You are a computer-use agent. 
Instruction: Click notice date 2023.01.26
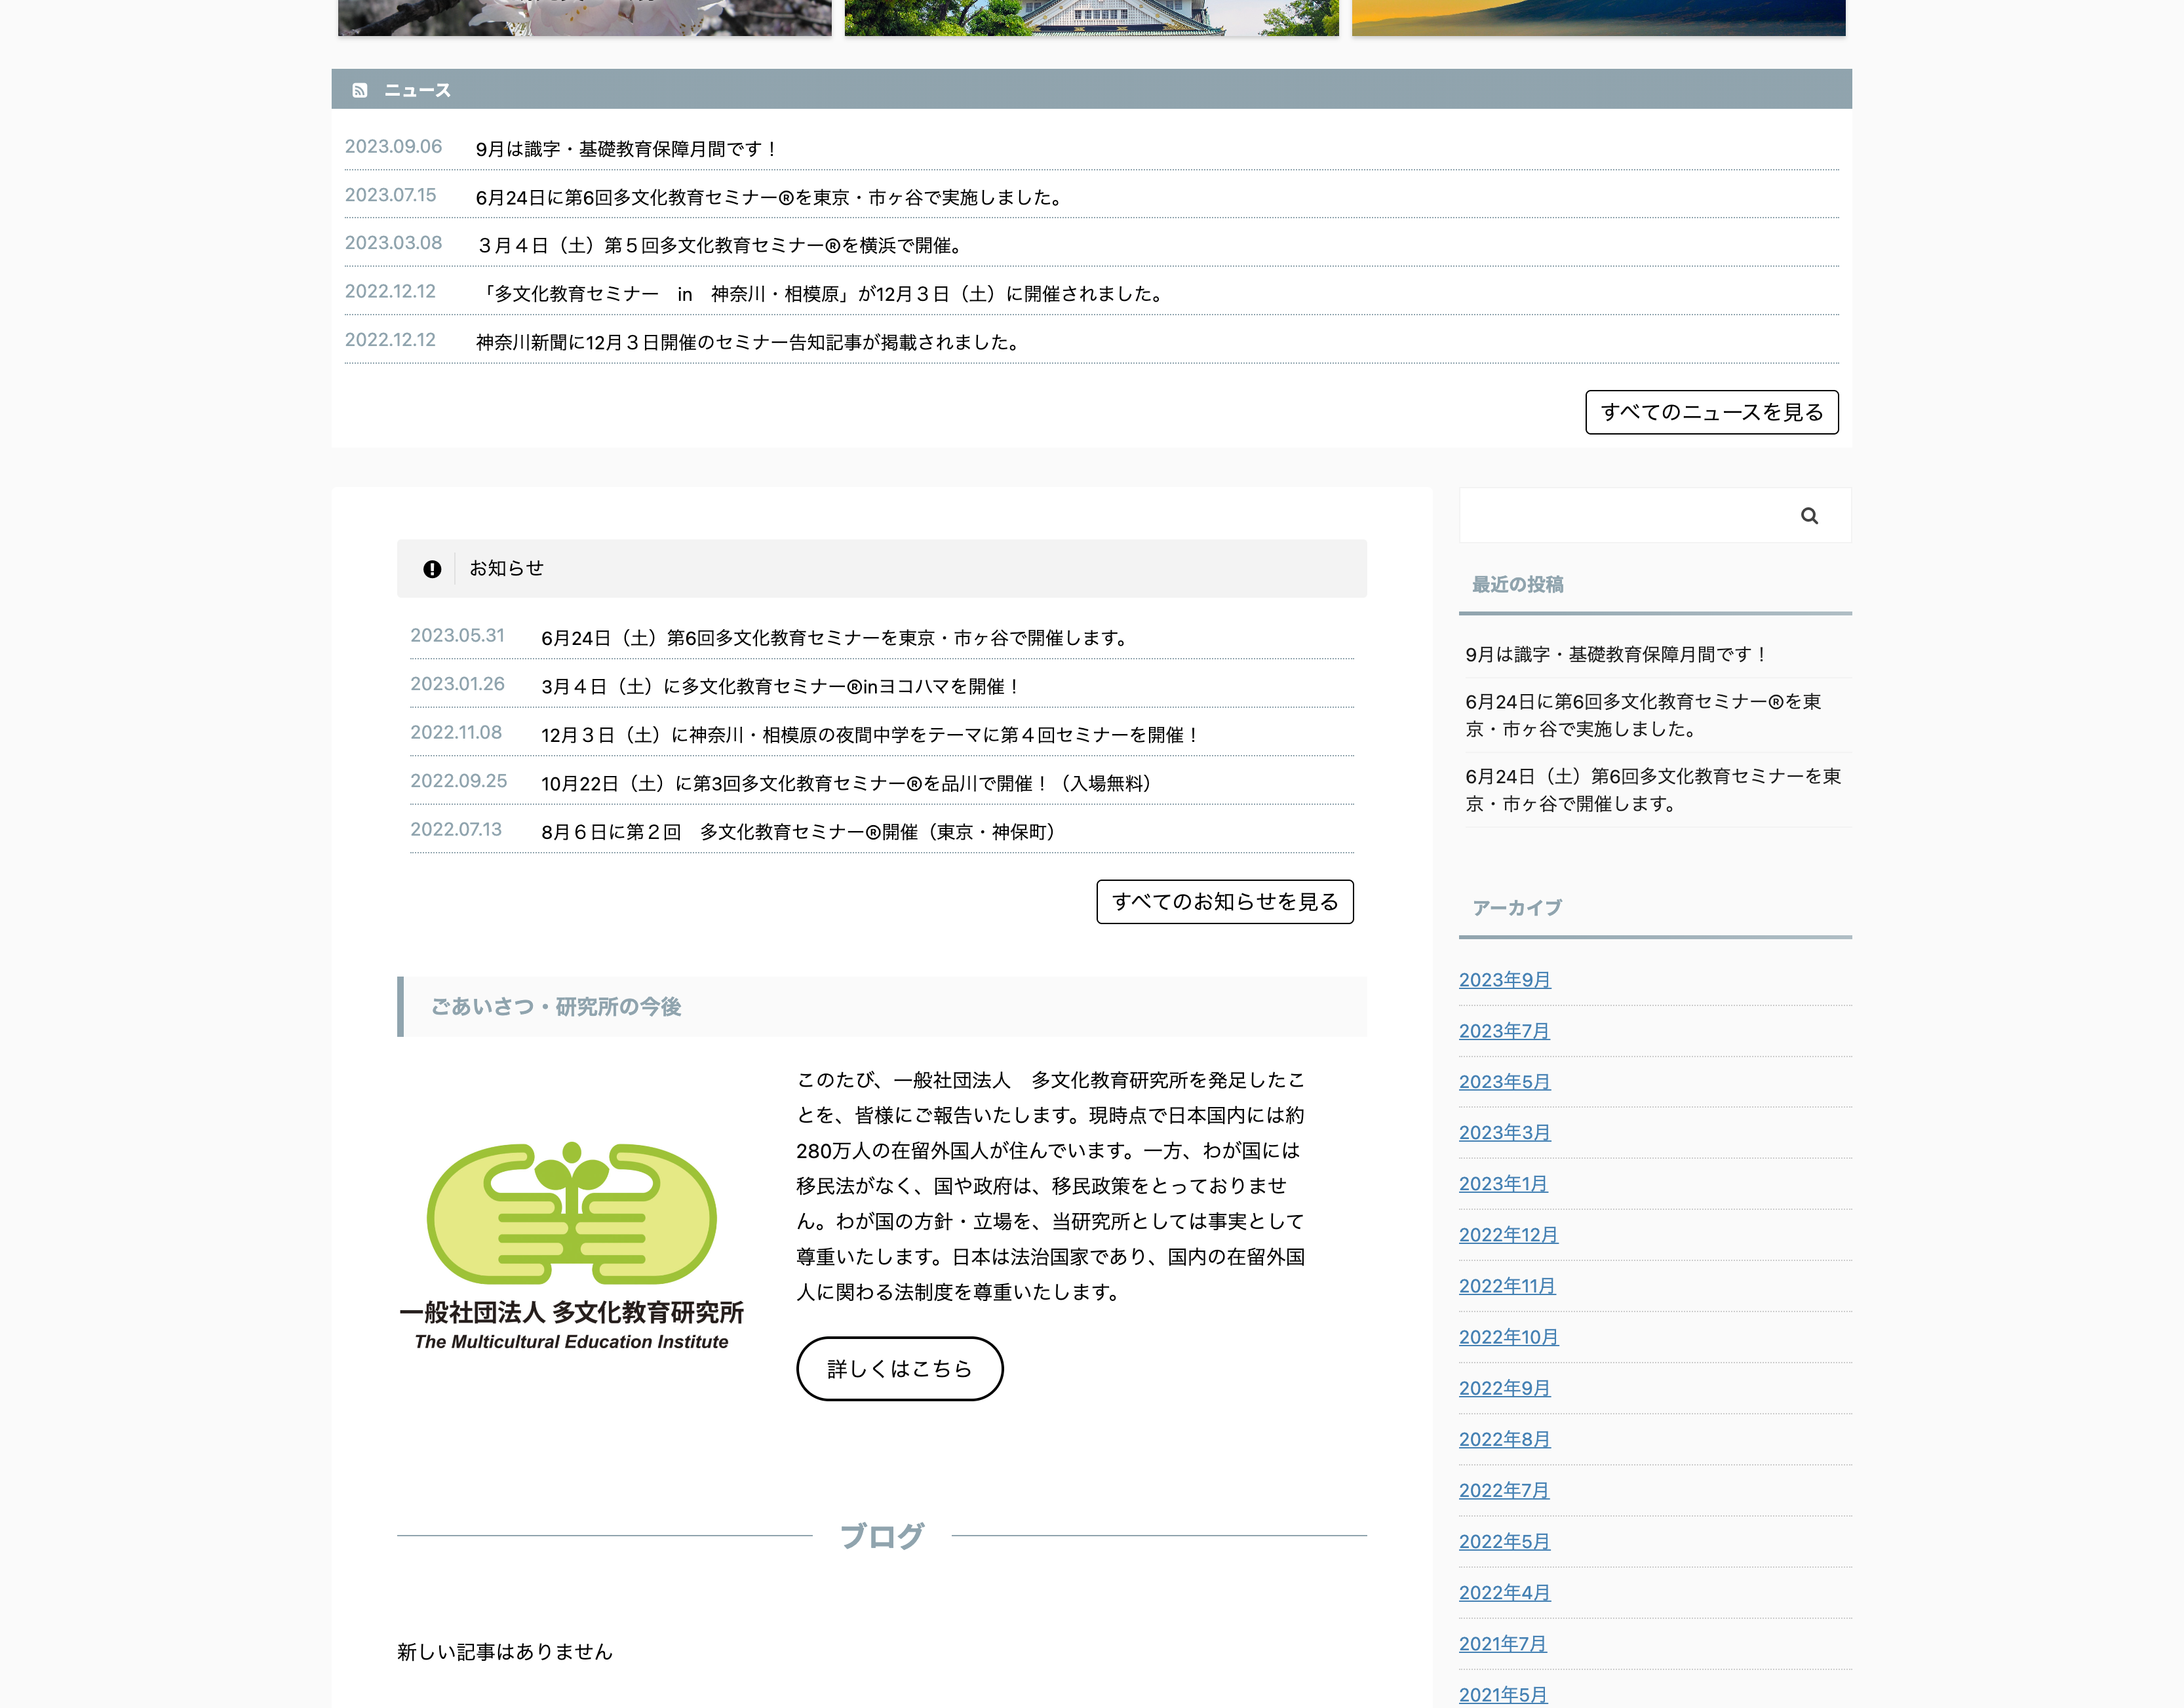click(x=457, y=684)
